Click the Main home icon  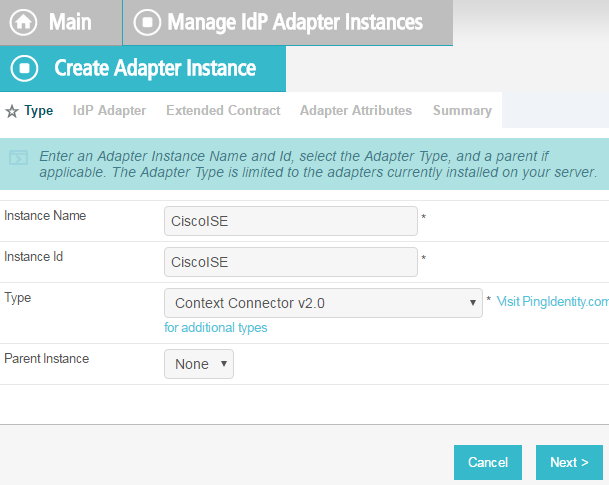pyautogui.click(x=23, y=22)
